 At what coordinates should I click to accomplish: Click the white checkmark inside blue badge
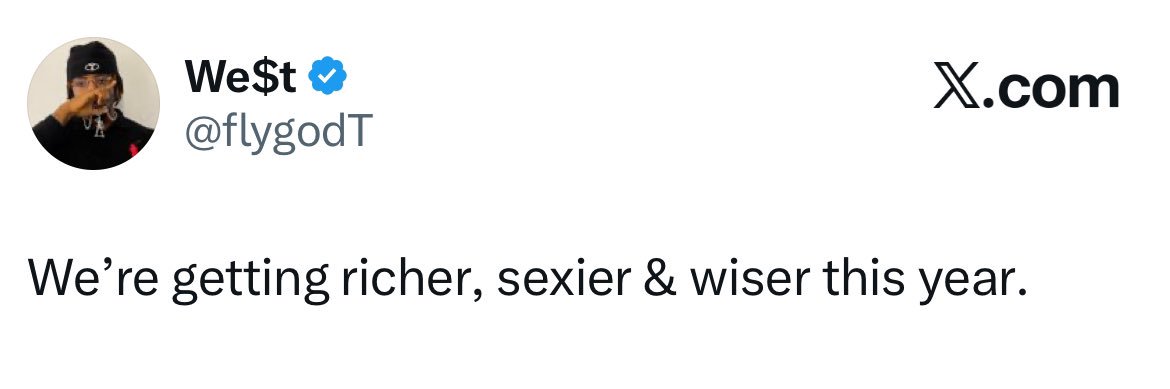point(328,75)
